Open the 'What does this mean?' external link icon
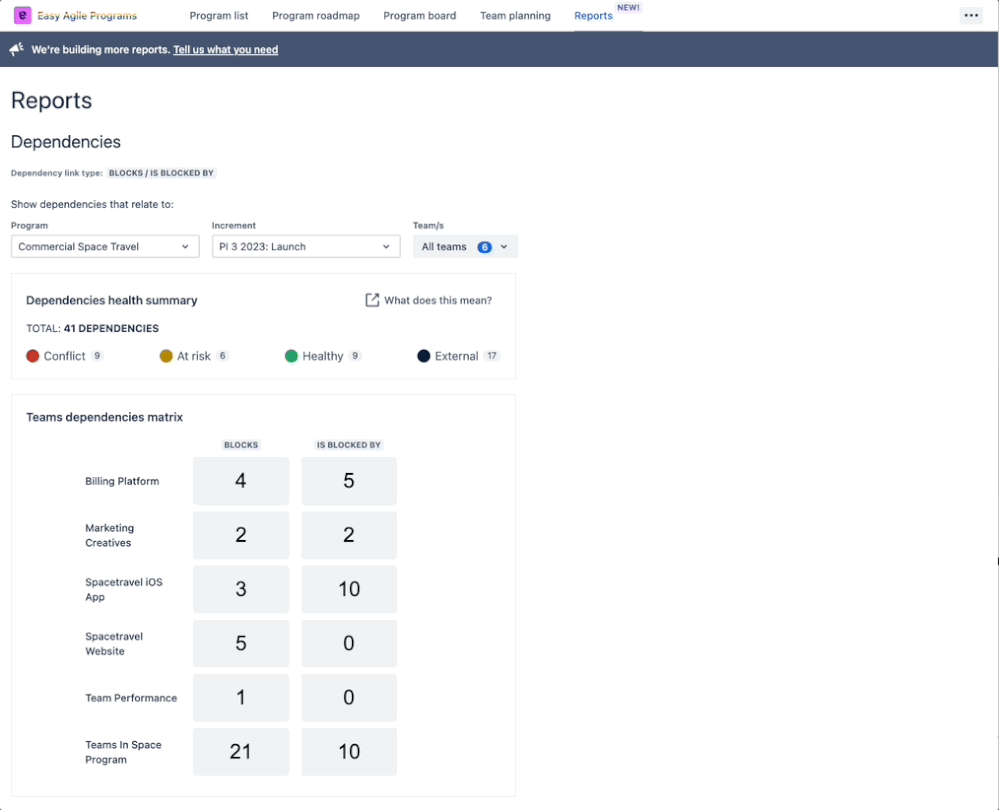Viewport: 999px width, 810px height. [371, 299]
